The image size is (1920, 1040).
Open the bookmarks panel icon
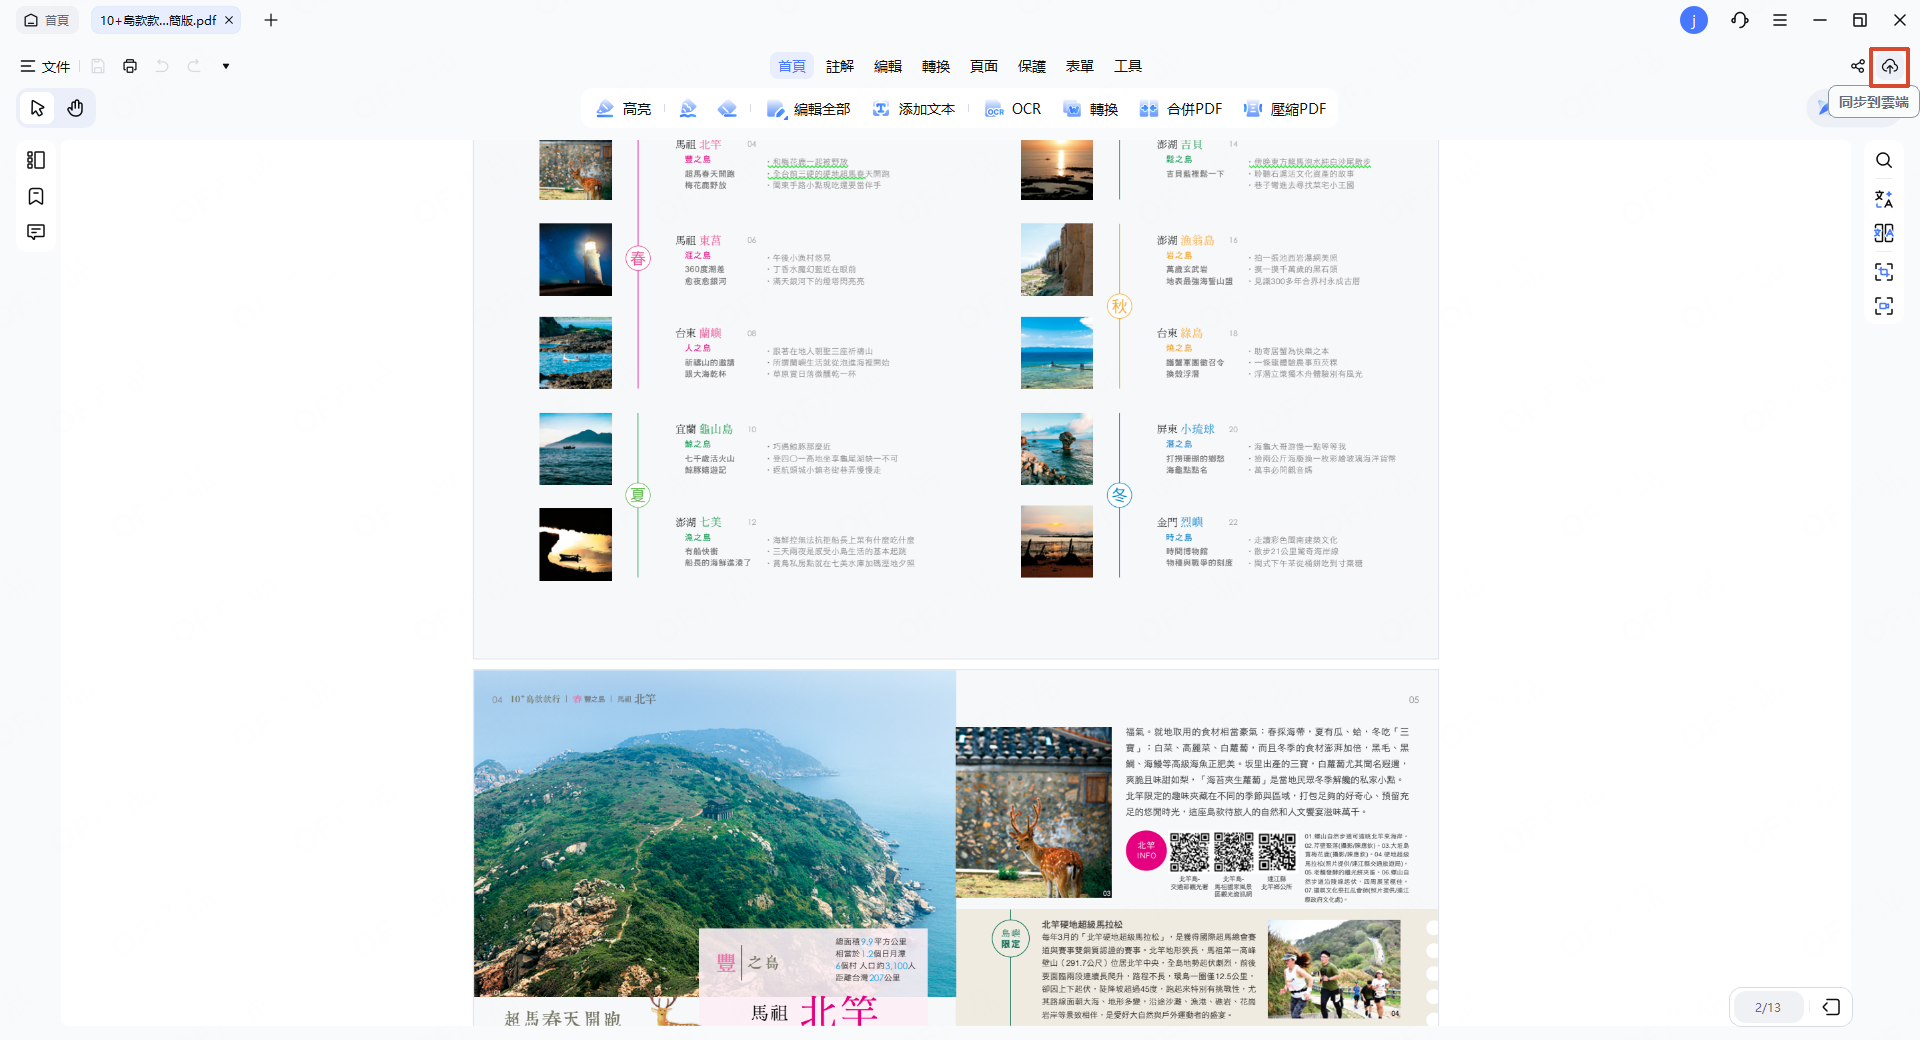pos(36,196)
